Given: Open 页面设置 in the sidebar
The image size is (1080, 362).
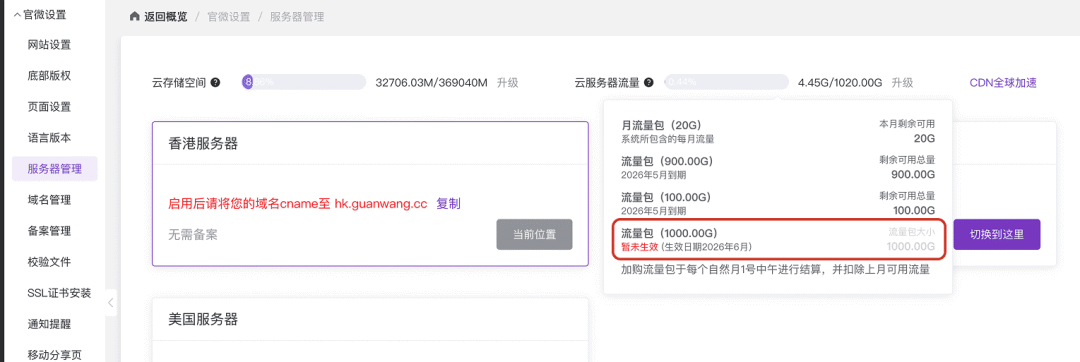Looking at the screenshot, I should tap(49, 107).
